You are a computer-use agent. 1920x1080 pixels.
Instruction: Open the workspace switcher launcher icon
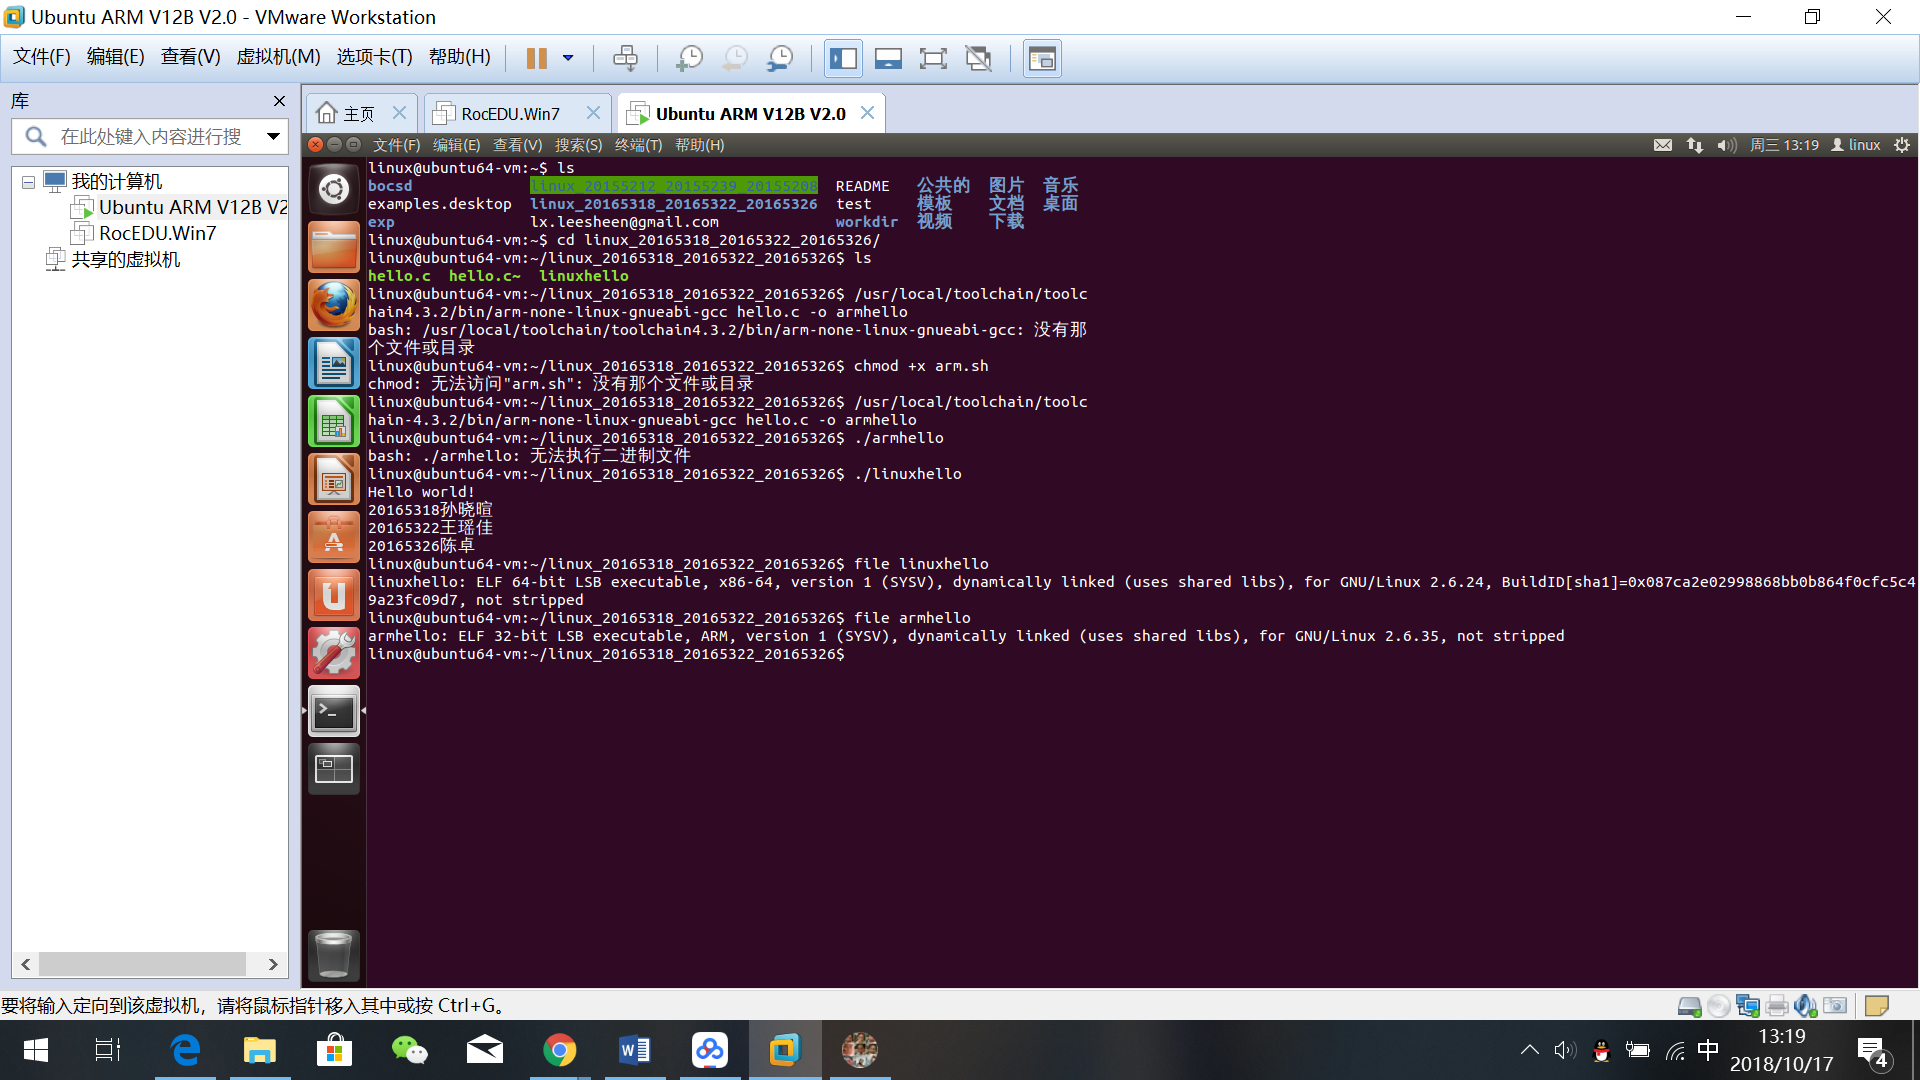click(x=334, y=769)
